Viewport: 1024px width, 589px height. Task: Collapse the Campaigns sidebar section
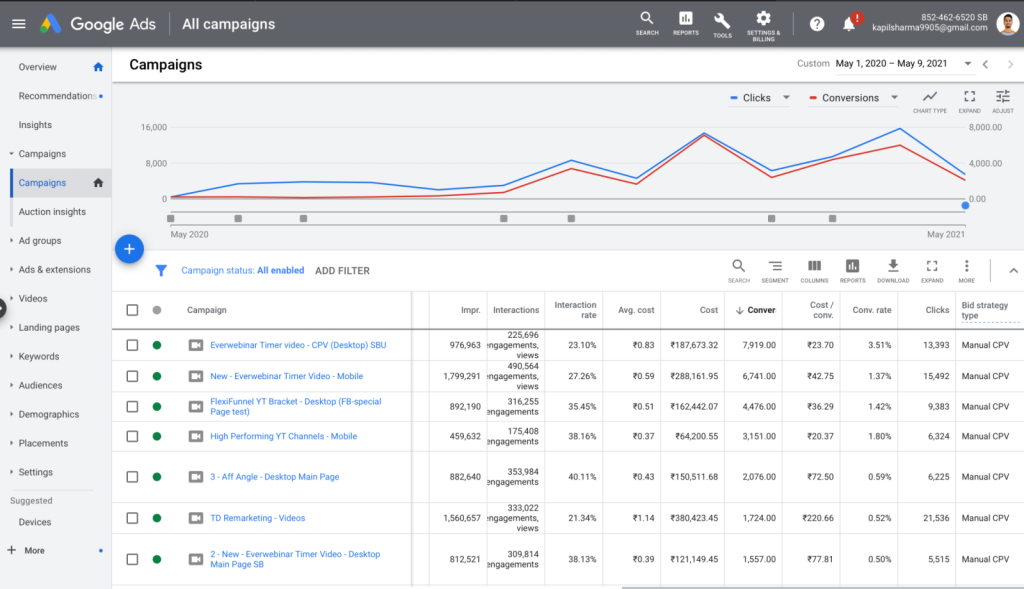11,154
